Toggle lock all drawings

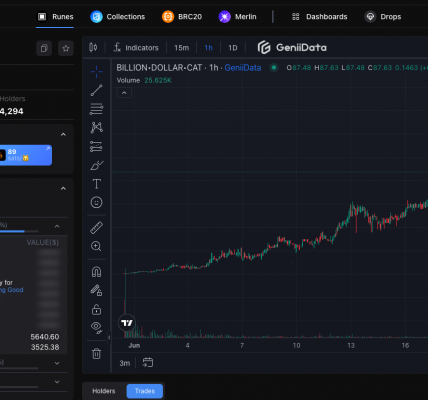(x=97, y=309)
